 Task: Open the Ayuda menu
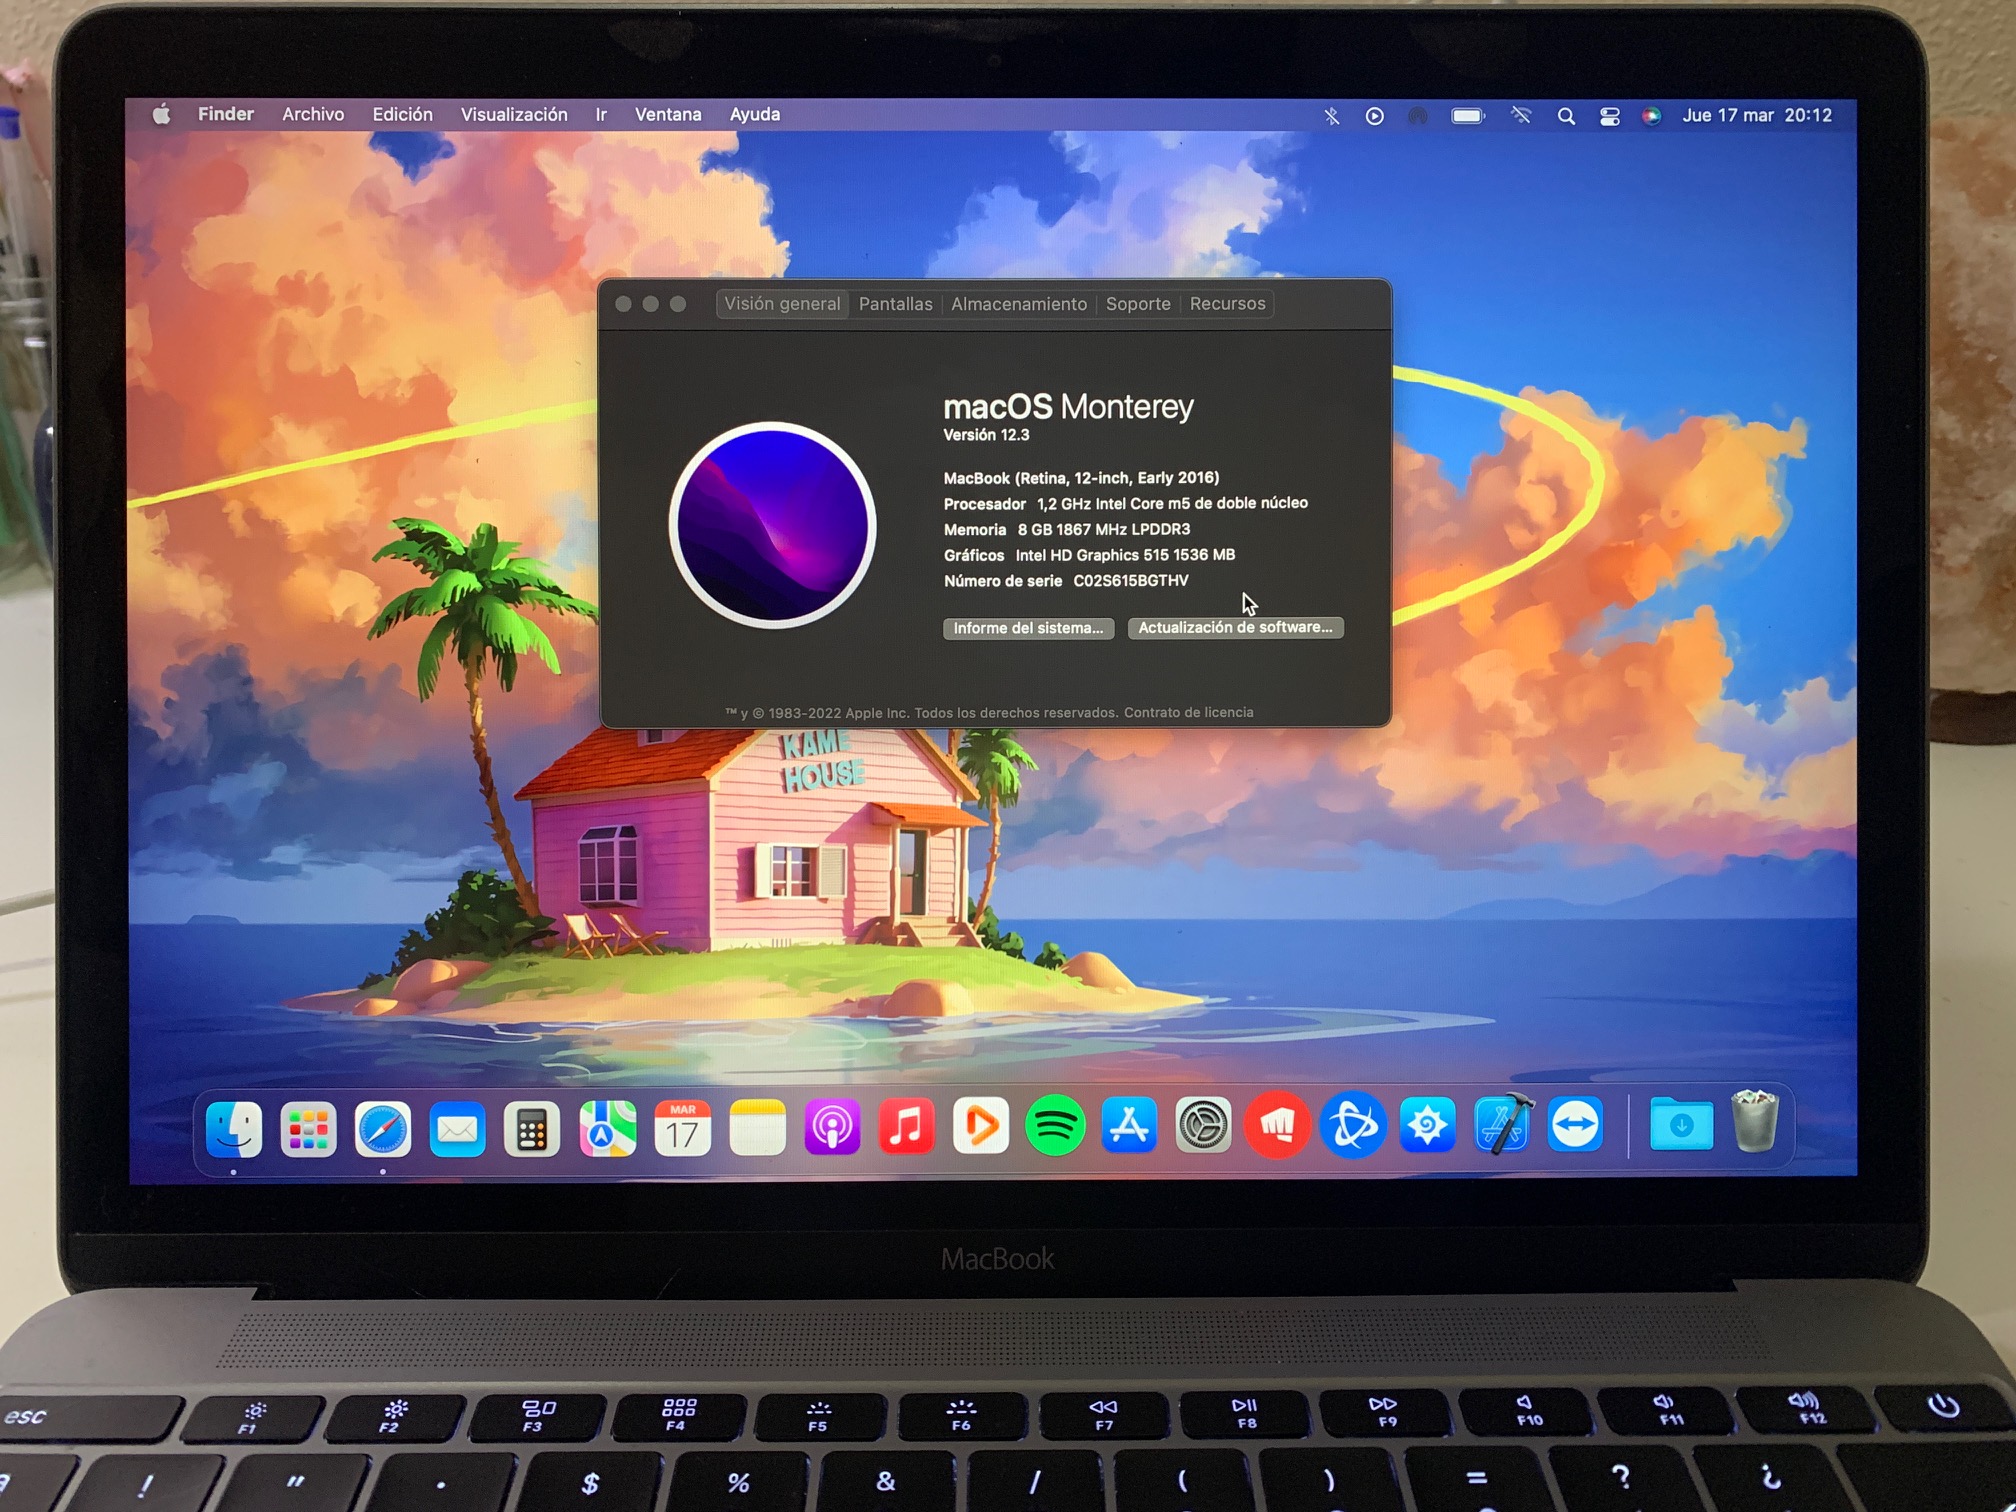click(x=754, y=115)
